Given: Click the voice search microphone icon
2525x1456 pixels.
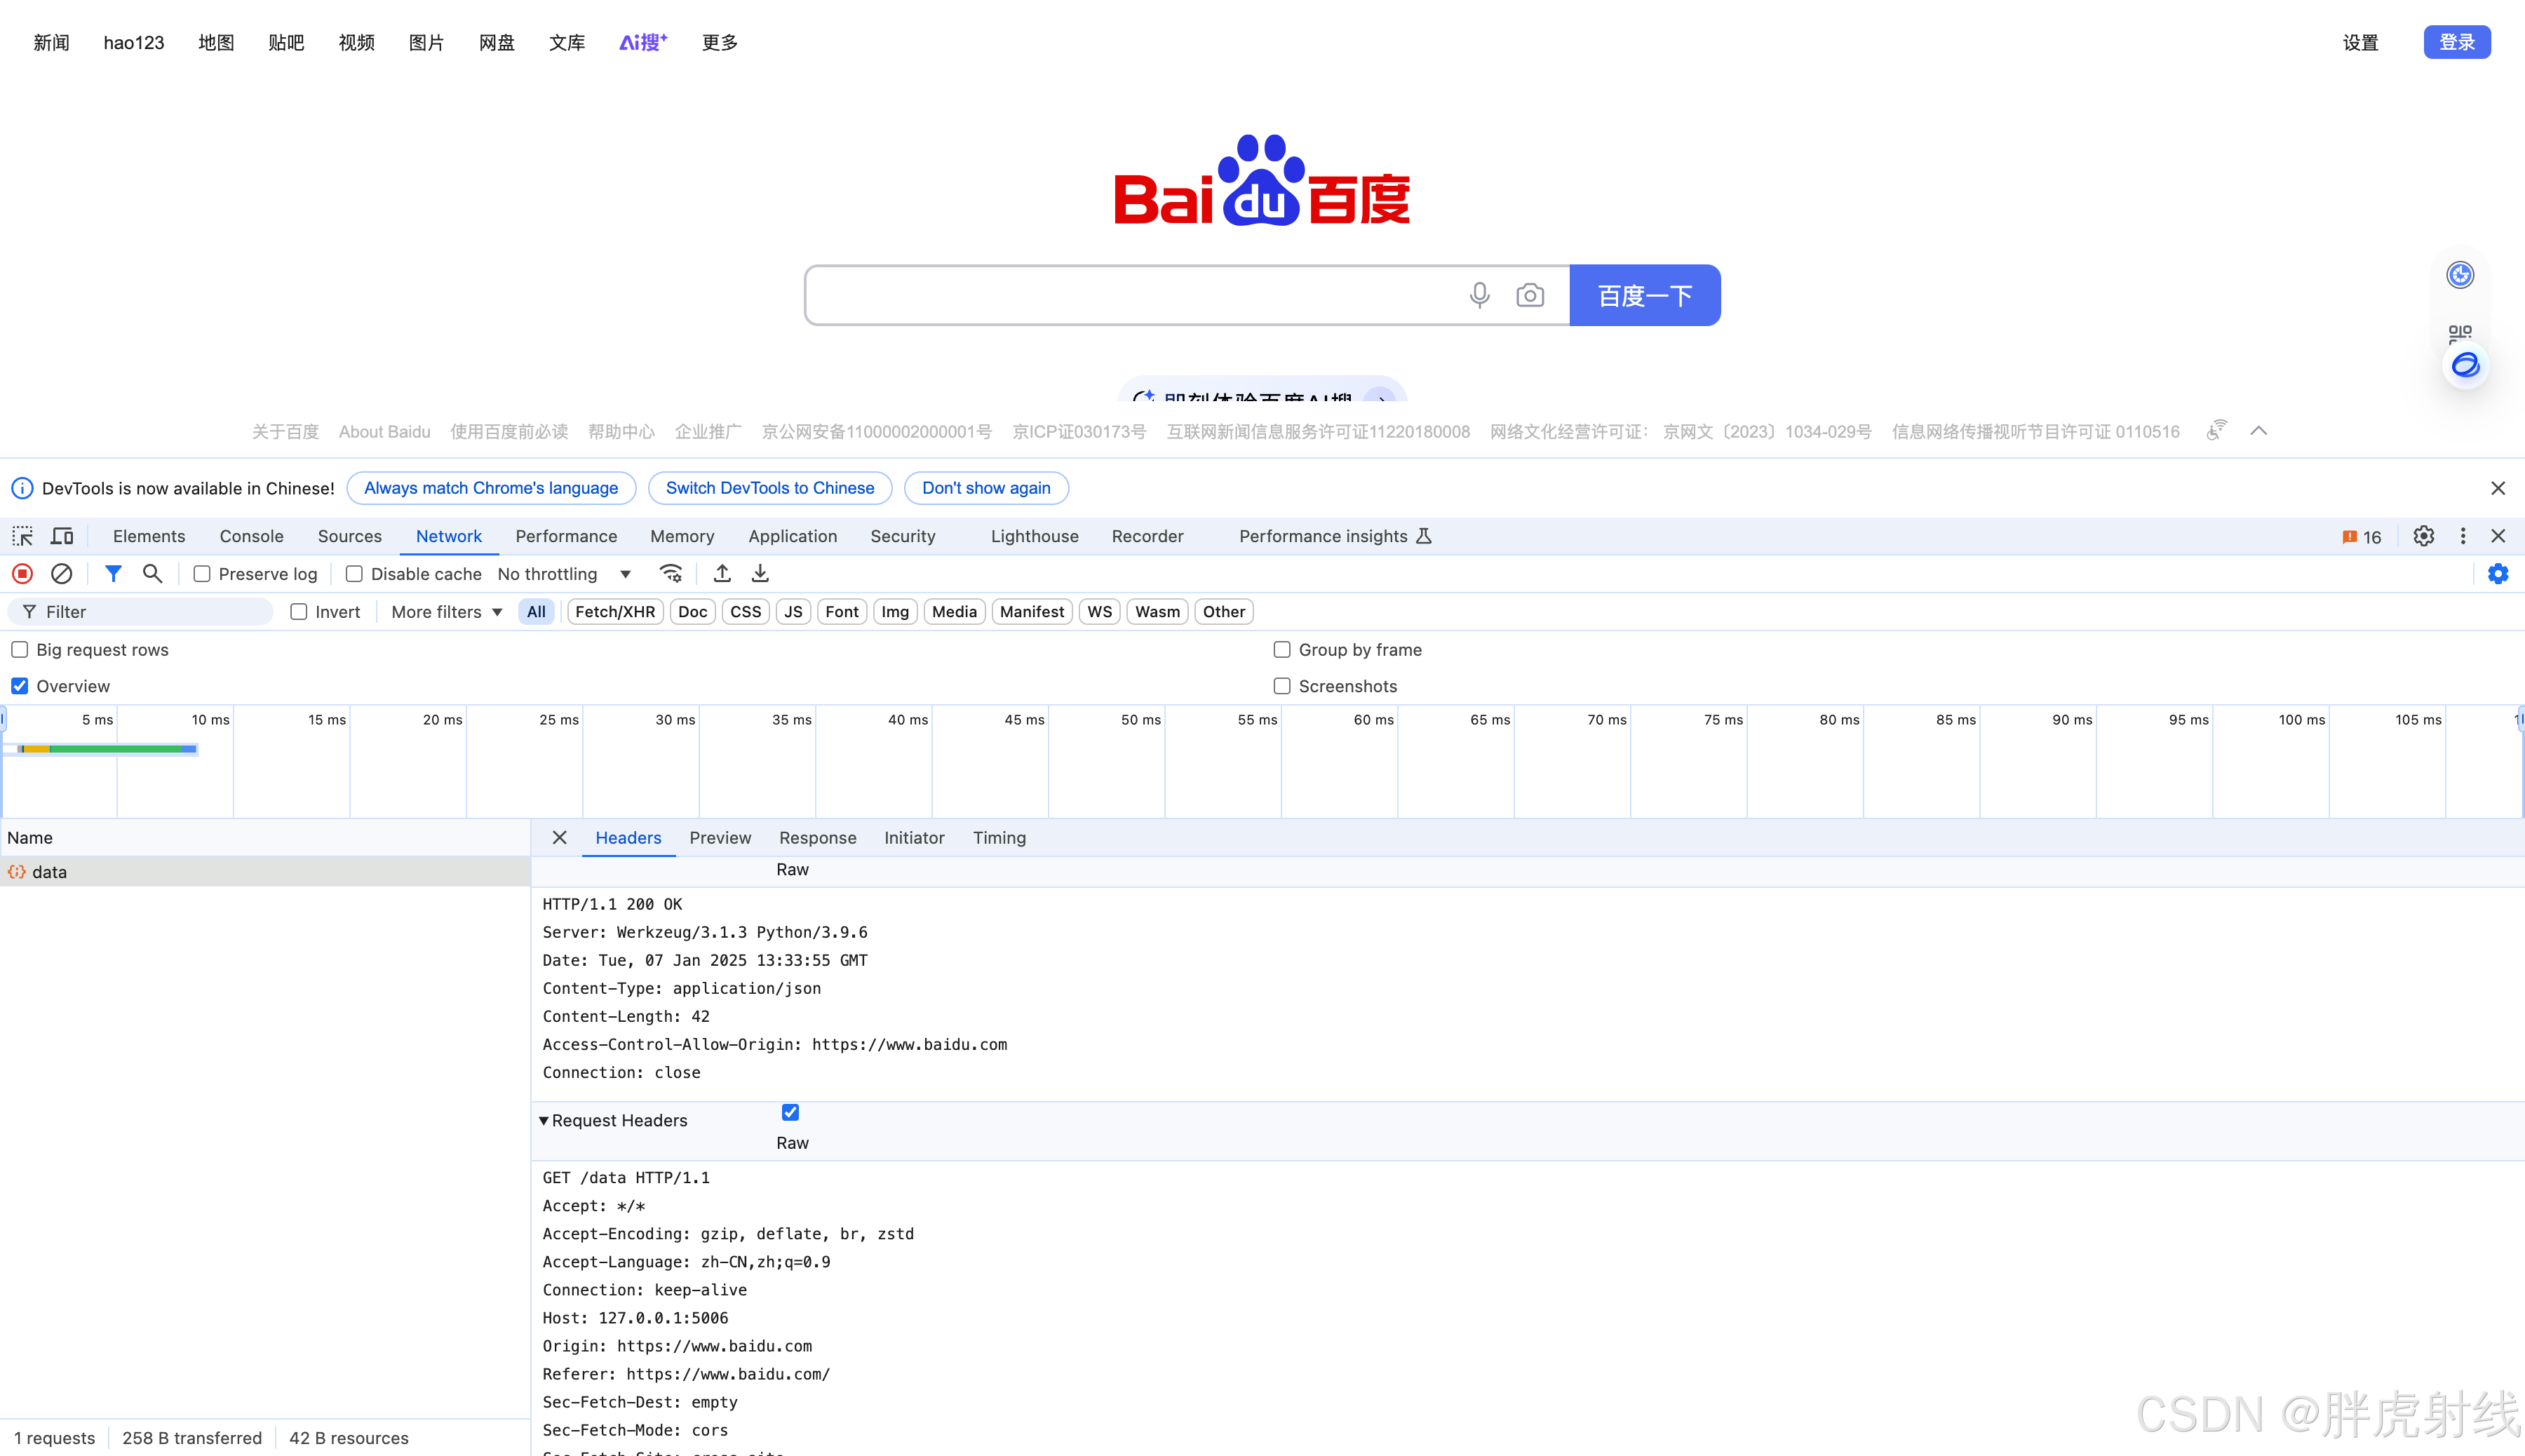Looking at the screenshot, I should pos(1479,295).
